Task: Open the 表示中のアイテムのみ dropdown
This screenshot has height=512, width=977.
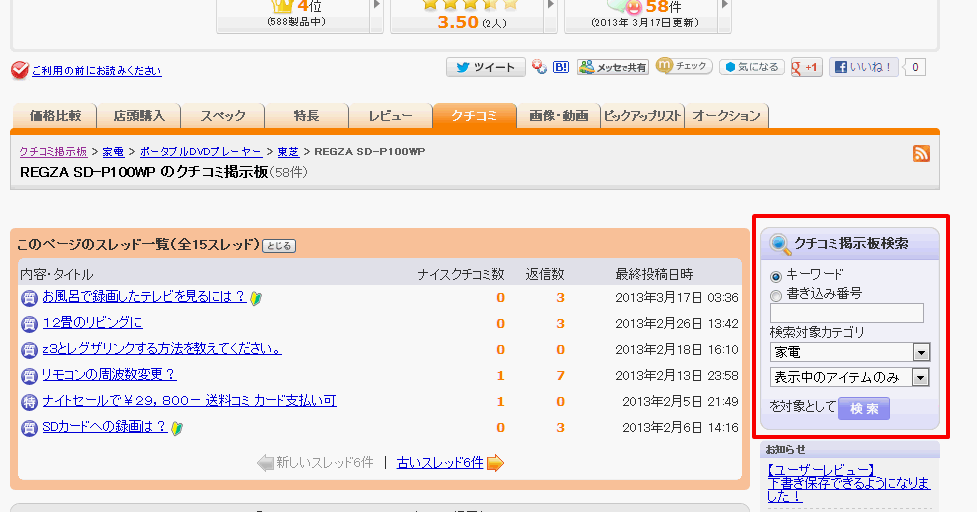Action: (850, 377)
